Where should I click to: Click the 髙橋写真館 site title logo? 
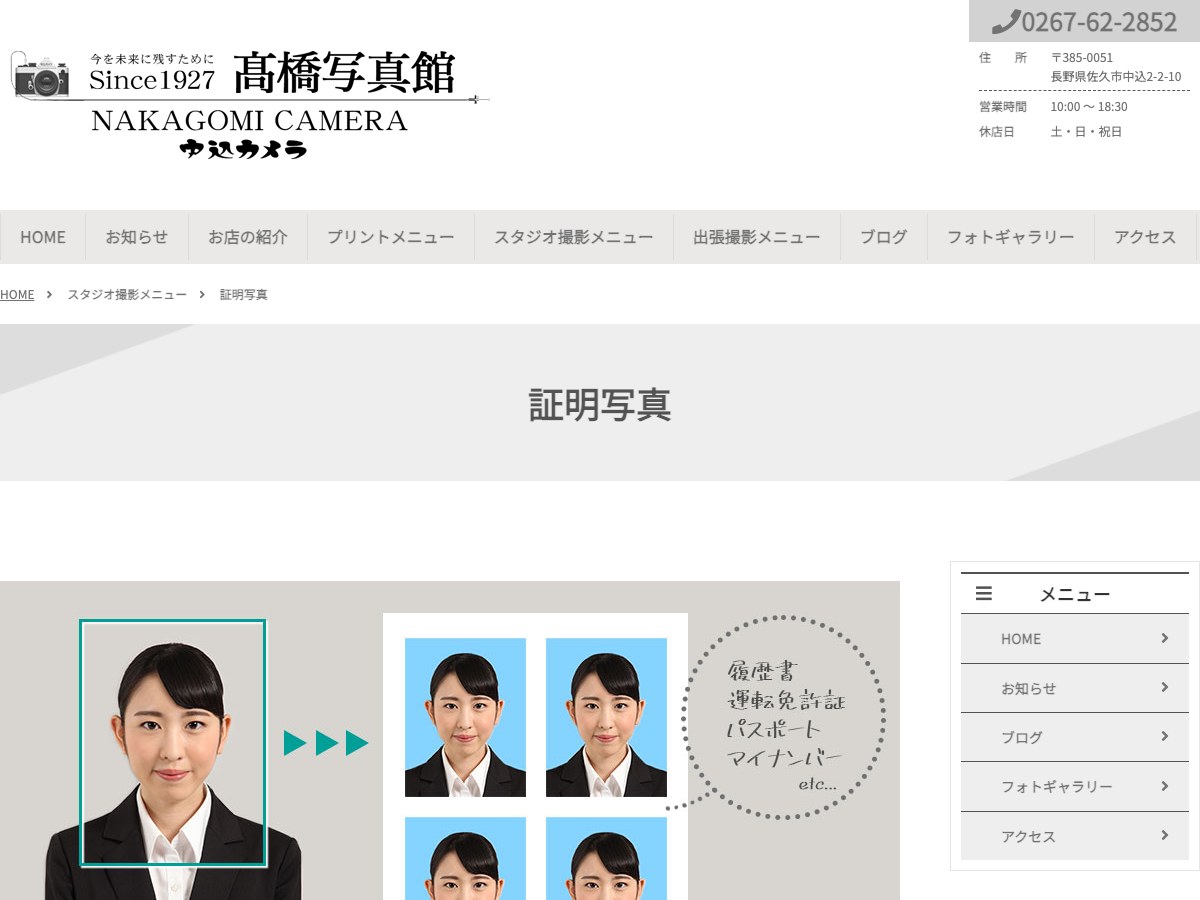point(344,72)
